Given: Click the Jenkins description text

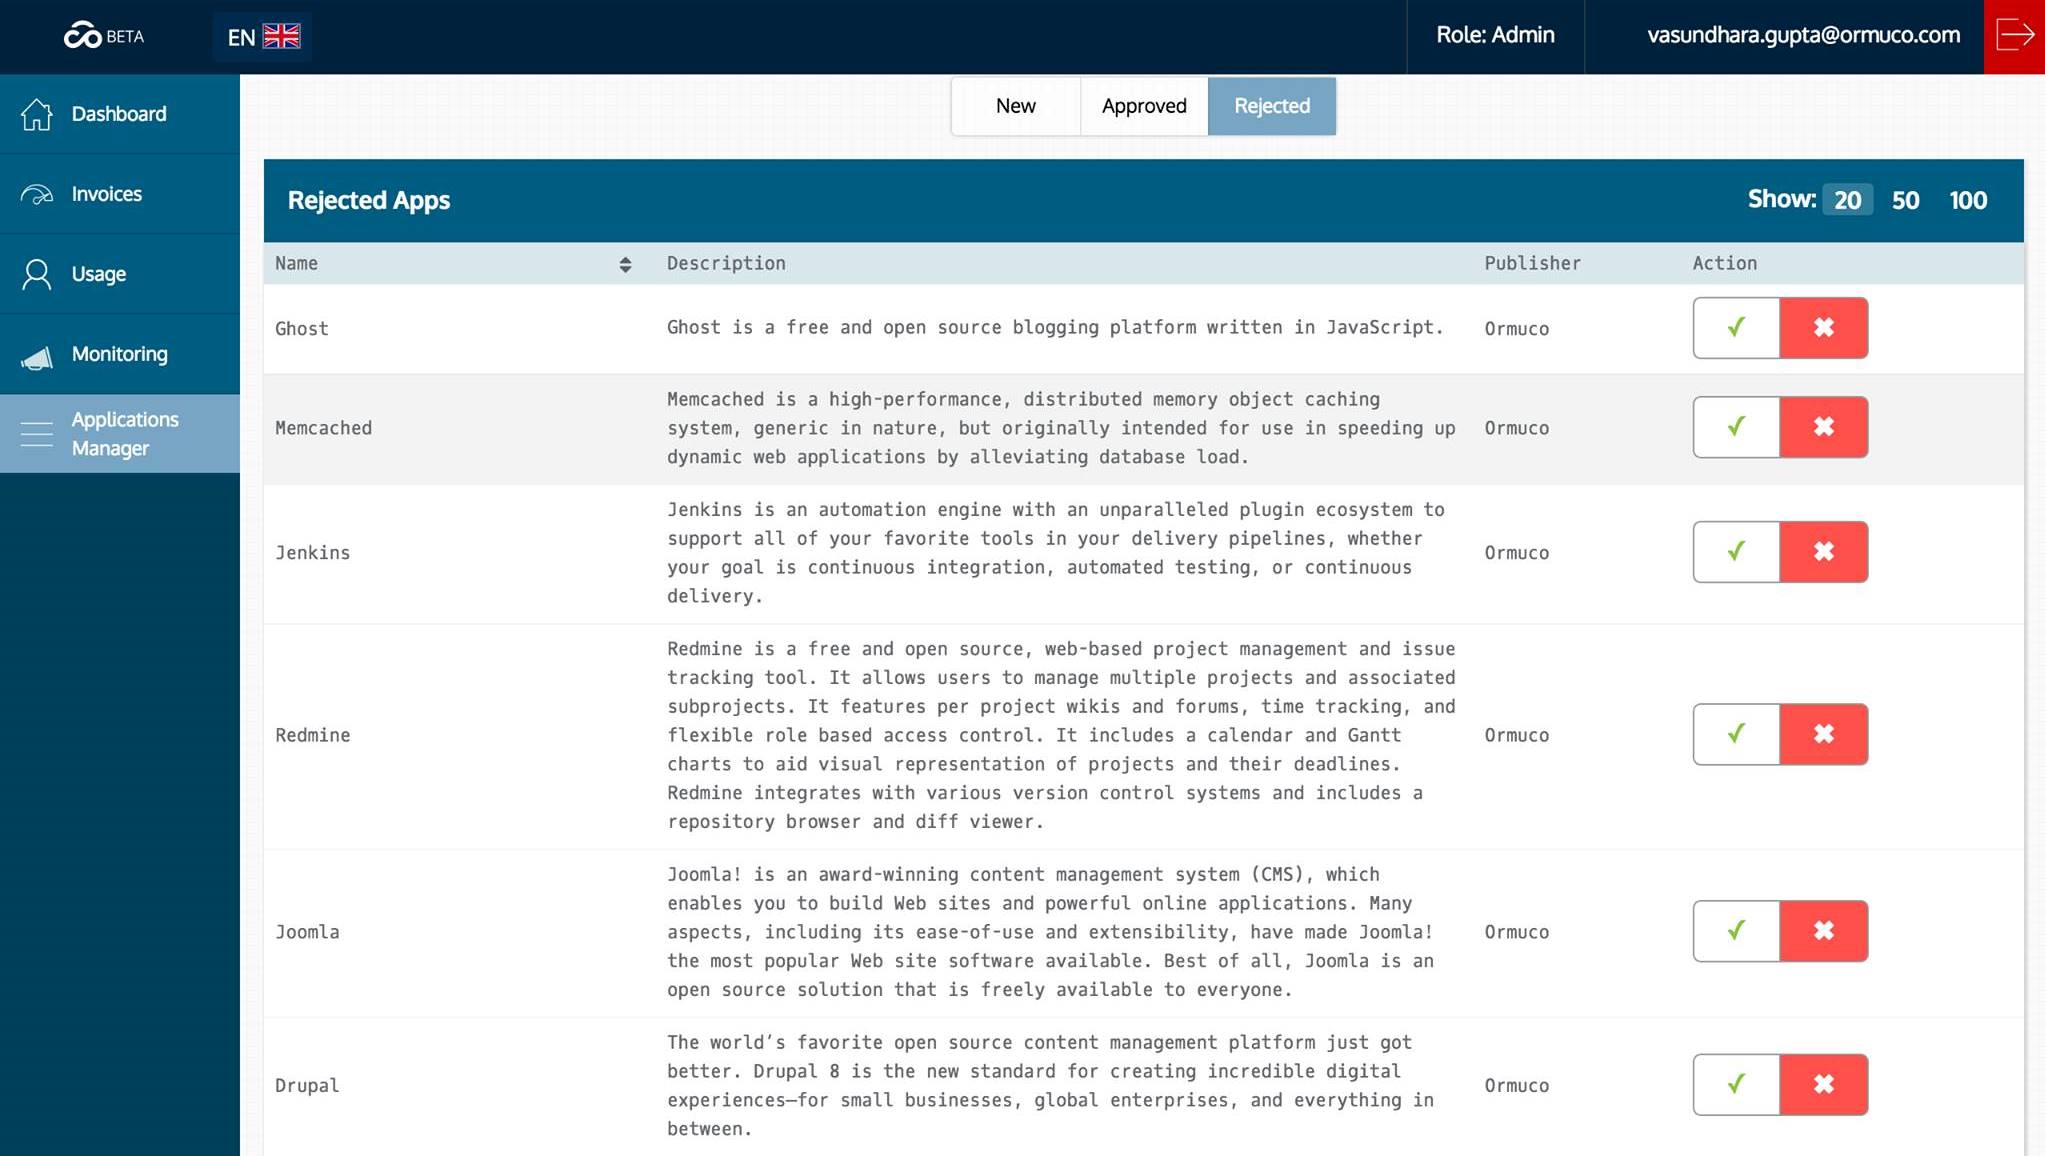Looking at the screenshot, I should click(1056, 553).
